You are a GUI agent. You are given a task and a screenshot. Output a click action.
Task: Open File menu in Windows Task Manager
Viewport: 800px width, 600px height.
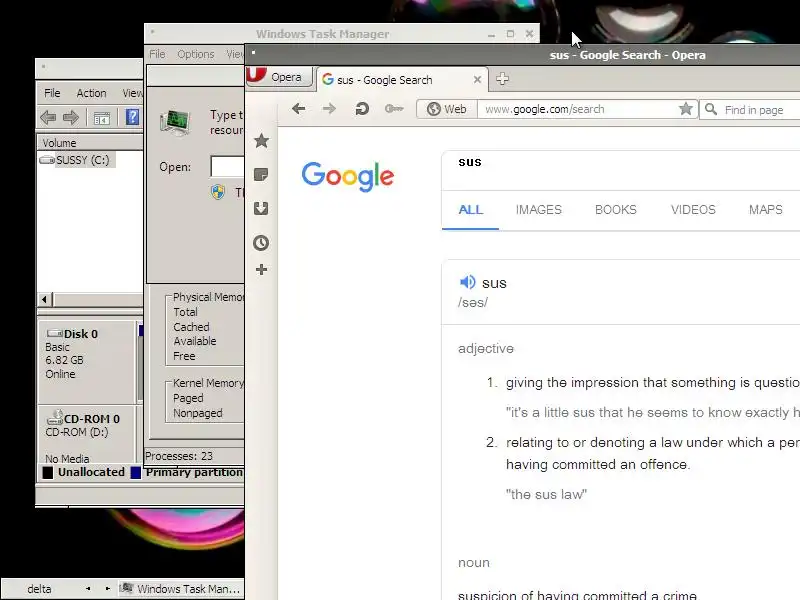[157, 54]
